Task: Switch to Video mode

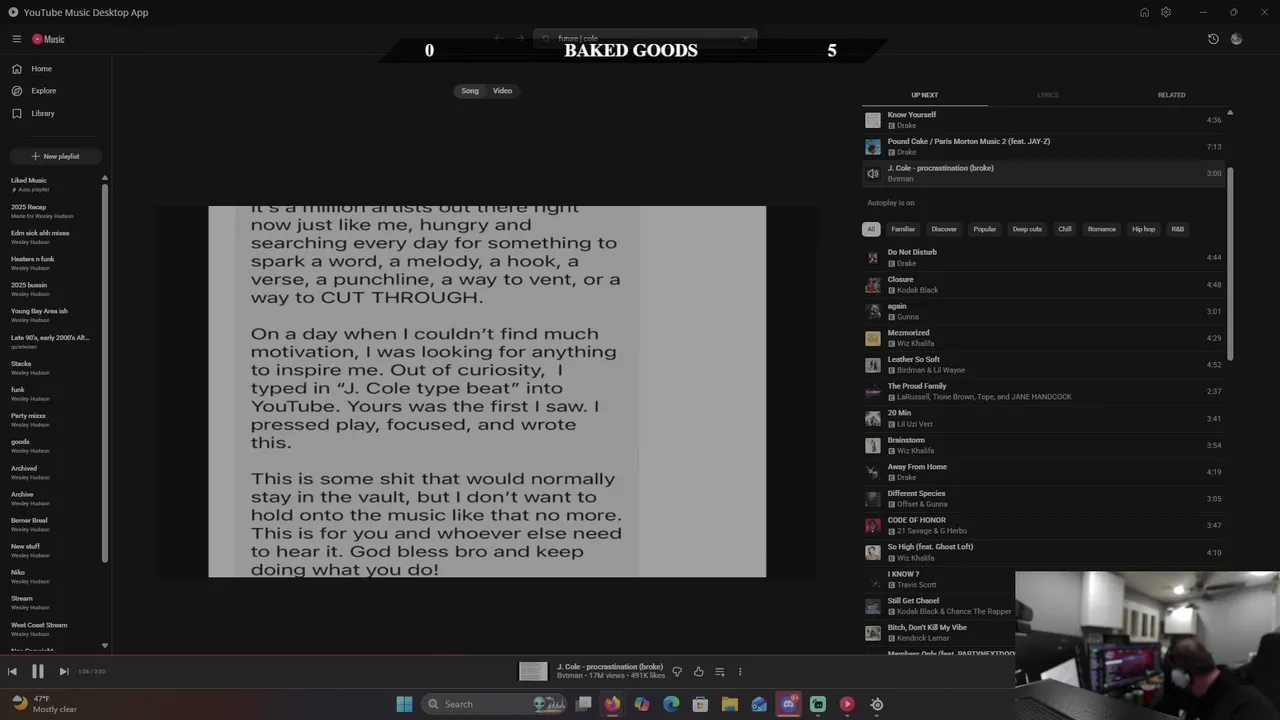Action: [x=502, y=91]
